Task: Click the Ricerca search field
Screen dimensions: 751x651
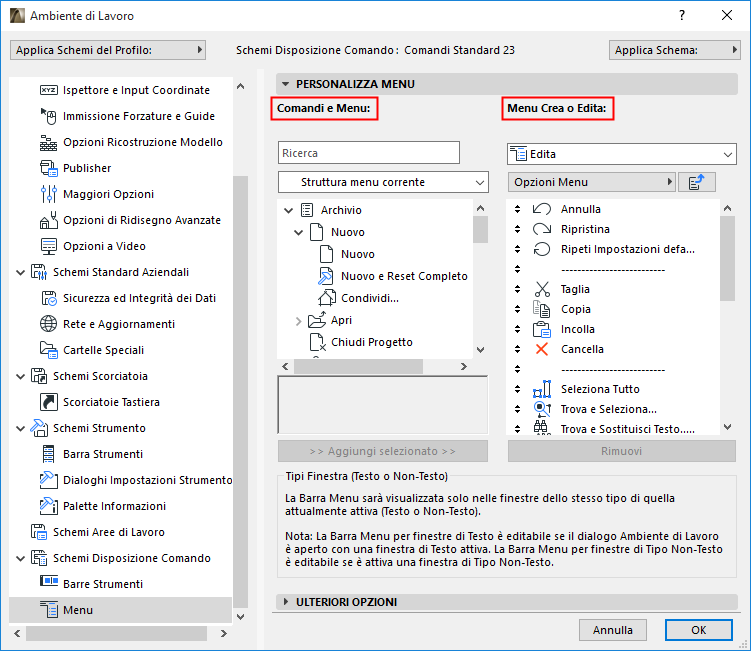Action: pyautogui.click(x=369, y=153)
